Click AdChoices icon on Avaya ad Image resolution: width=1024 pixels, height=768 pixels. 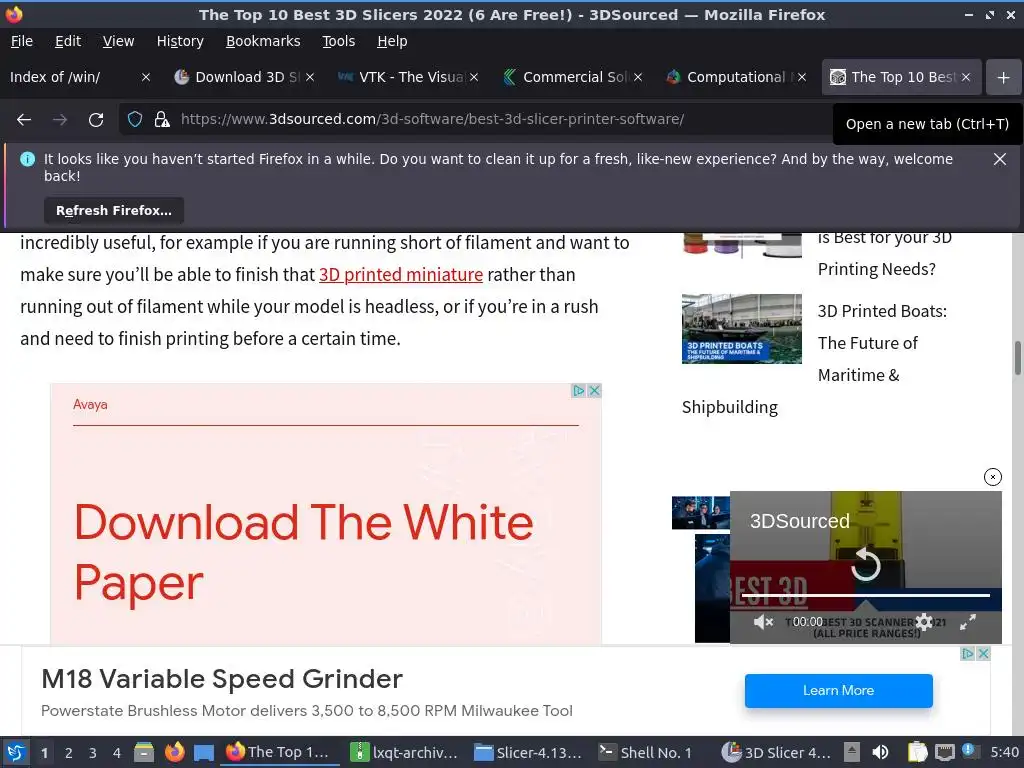coord(579,391)
